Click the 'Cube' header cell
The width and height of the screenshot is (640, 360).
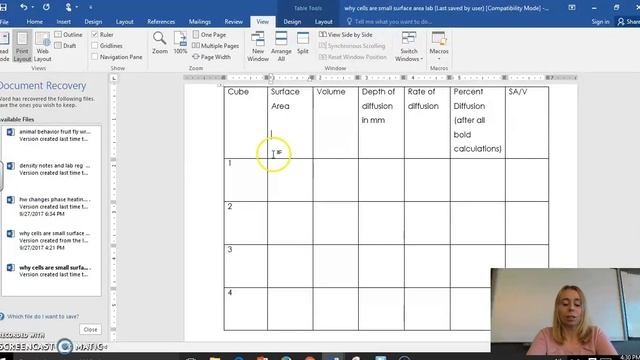coord(246,122)
